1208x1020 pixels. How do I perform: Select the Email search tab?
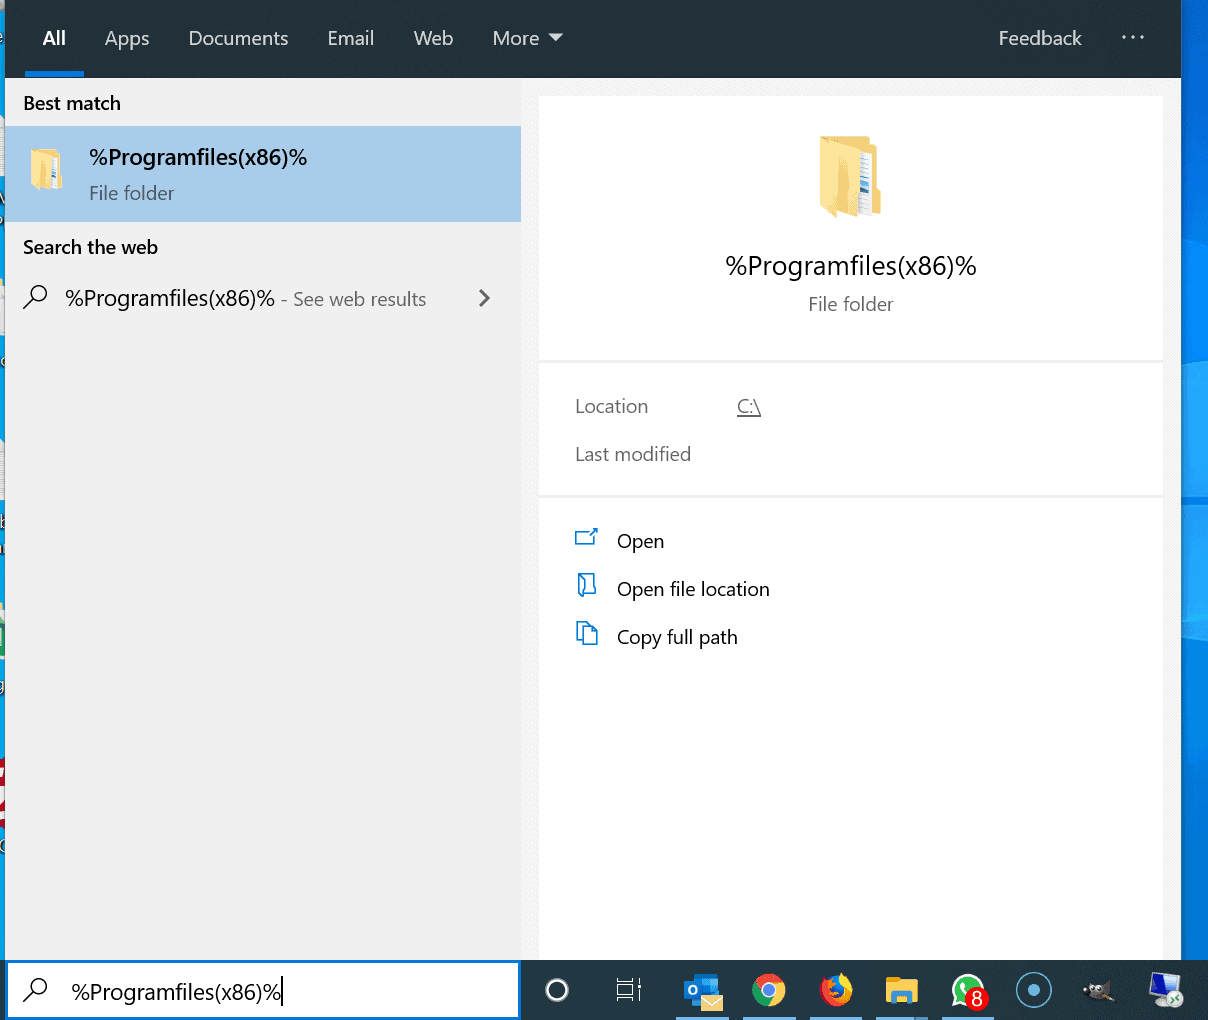351,38
